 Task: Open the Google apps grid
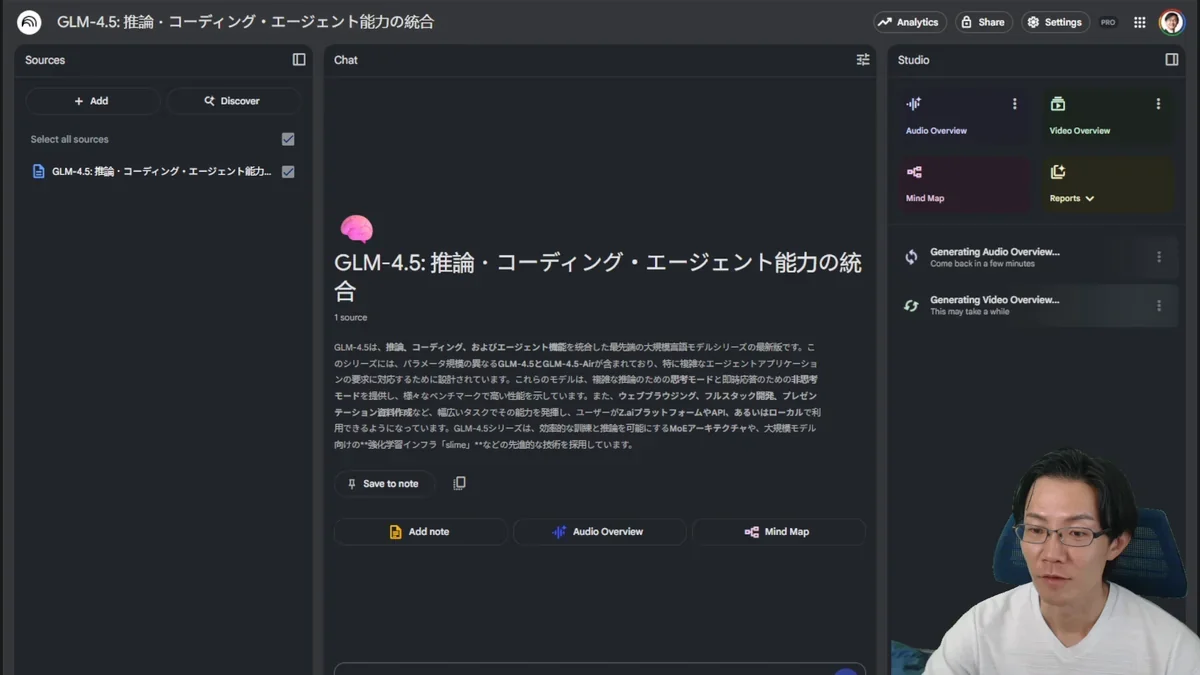[x=1140, y=22]
